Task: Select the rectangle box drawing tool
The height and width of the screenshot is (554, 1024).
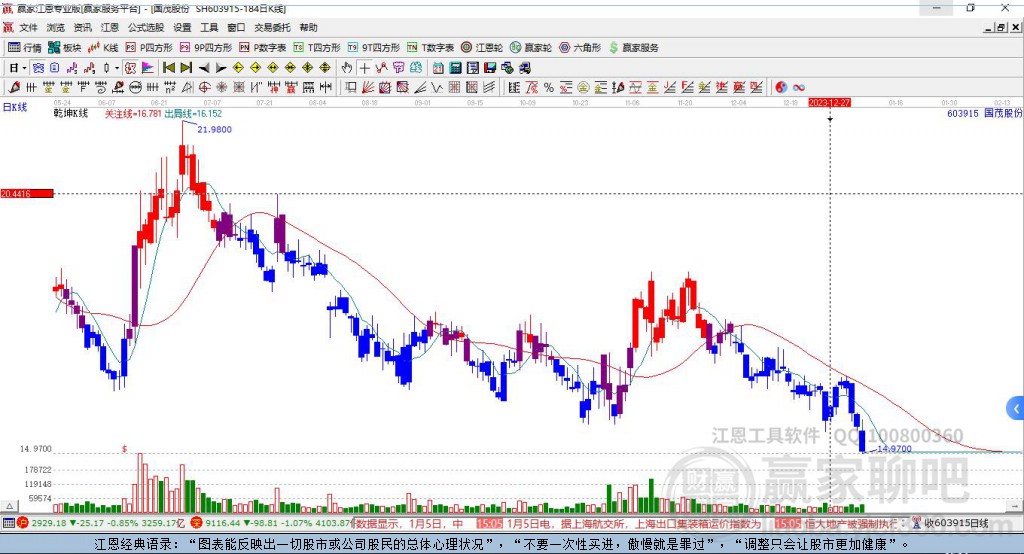Action: pos(351,88)
